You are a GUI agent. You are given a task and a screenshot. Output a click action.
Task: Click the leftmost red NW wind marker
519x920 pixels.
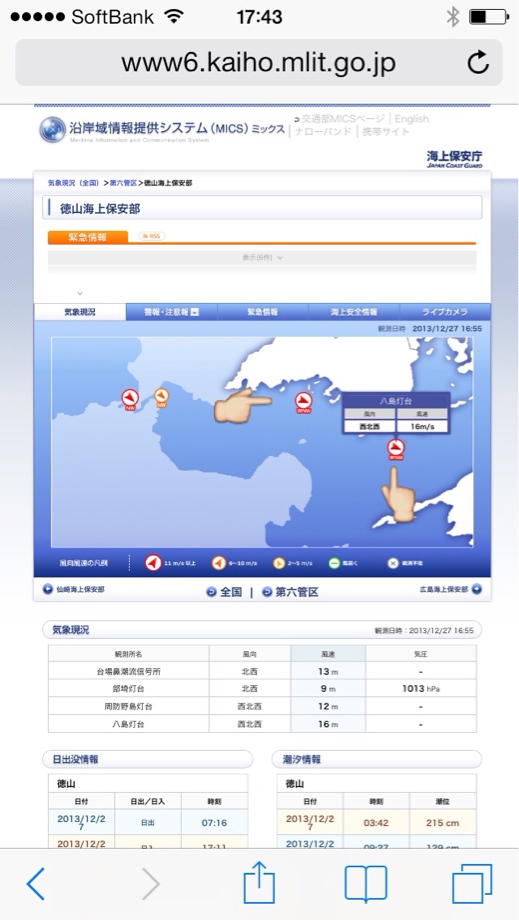point(130,400)
